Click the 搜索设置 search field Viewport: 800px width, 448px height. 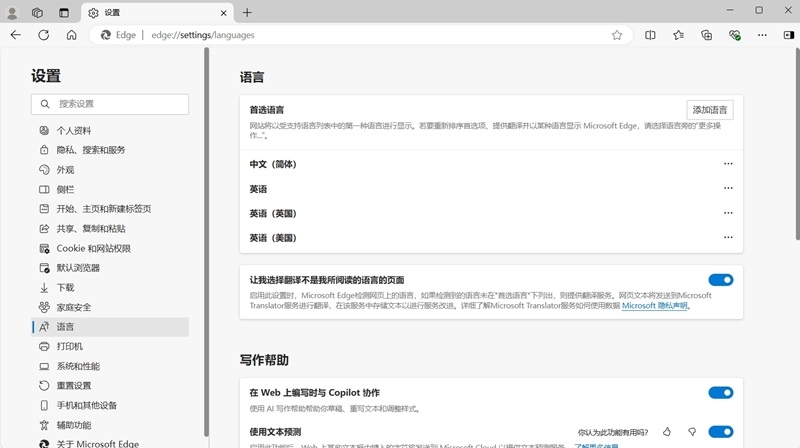[110, 104]
